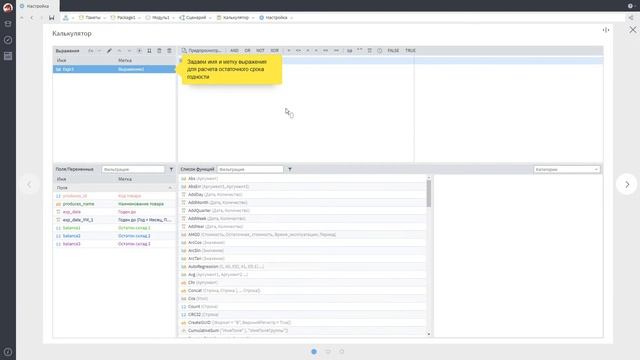This screenshot has height=360, width=640.
Task: Collapse the Поля group in fields list
Action: (x=170, y=188)
